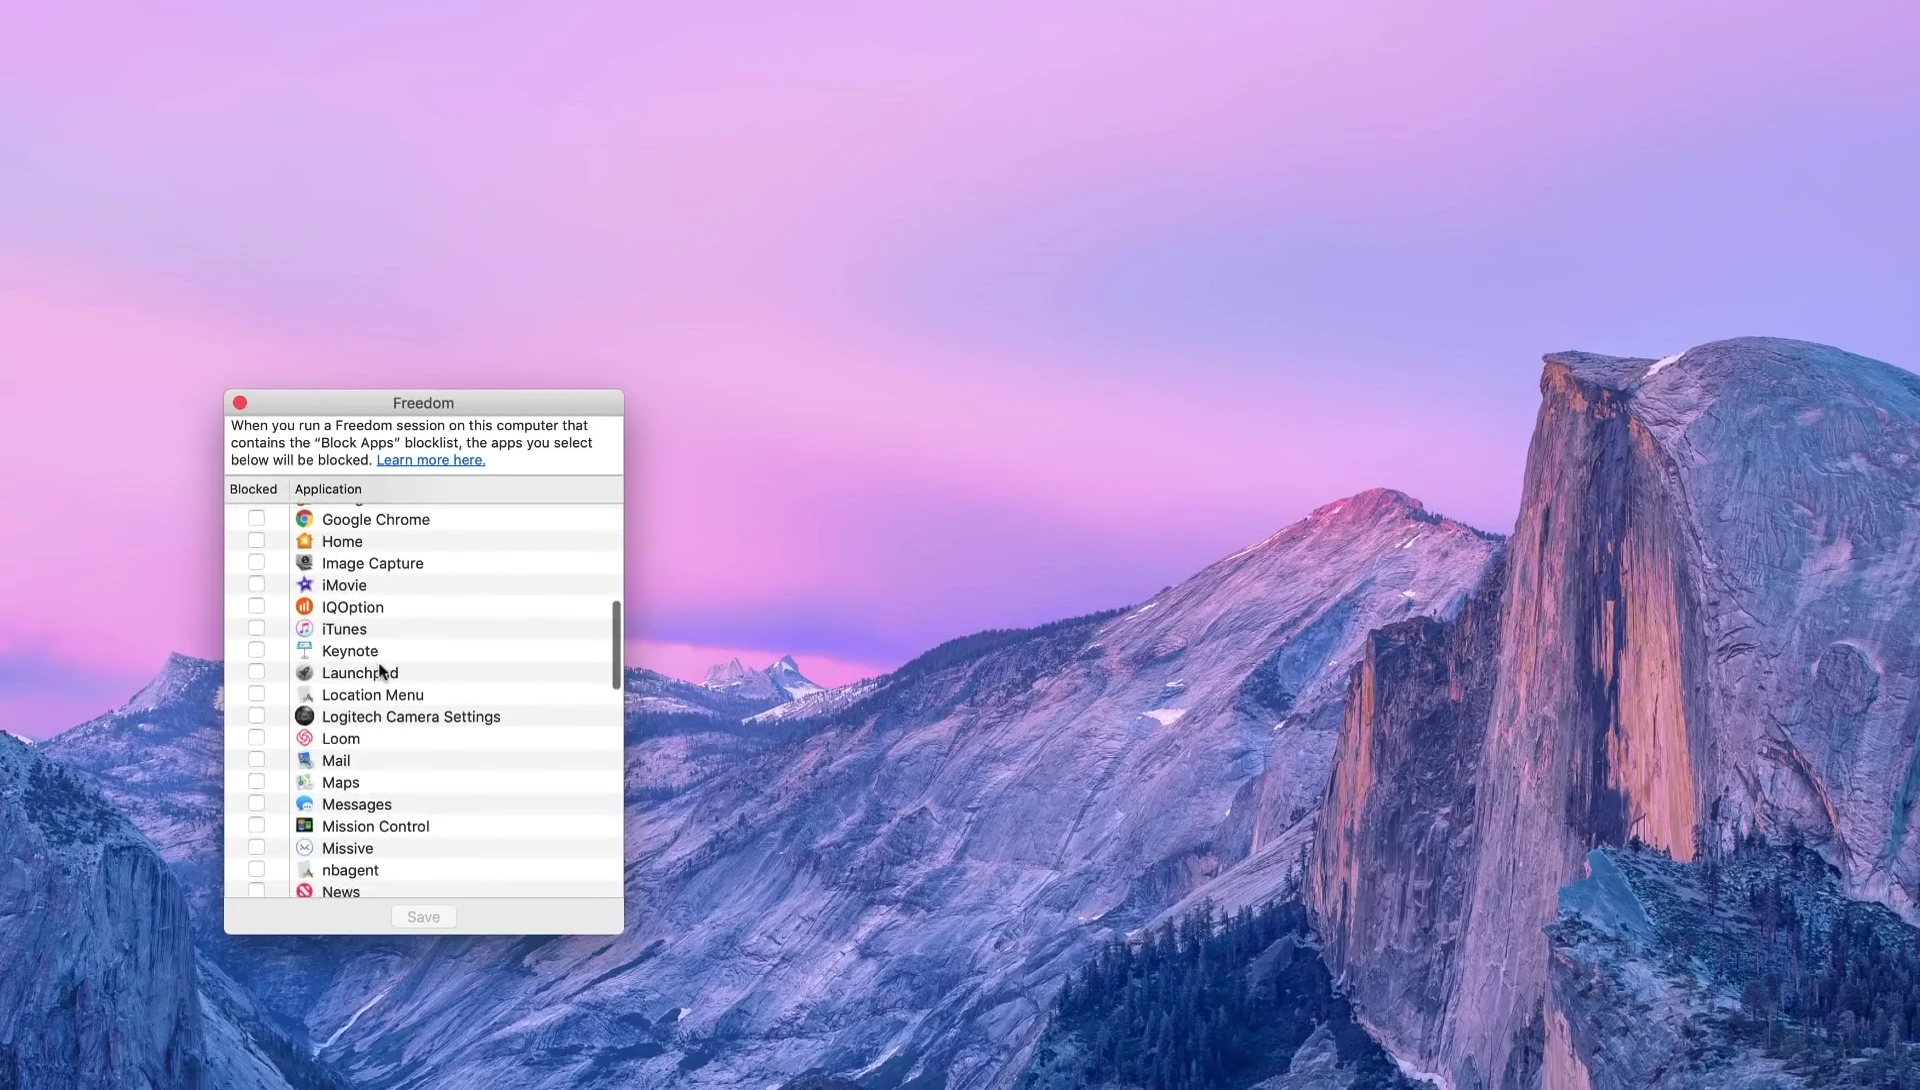Click the Maps app icon

point(305,782)
